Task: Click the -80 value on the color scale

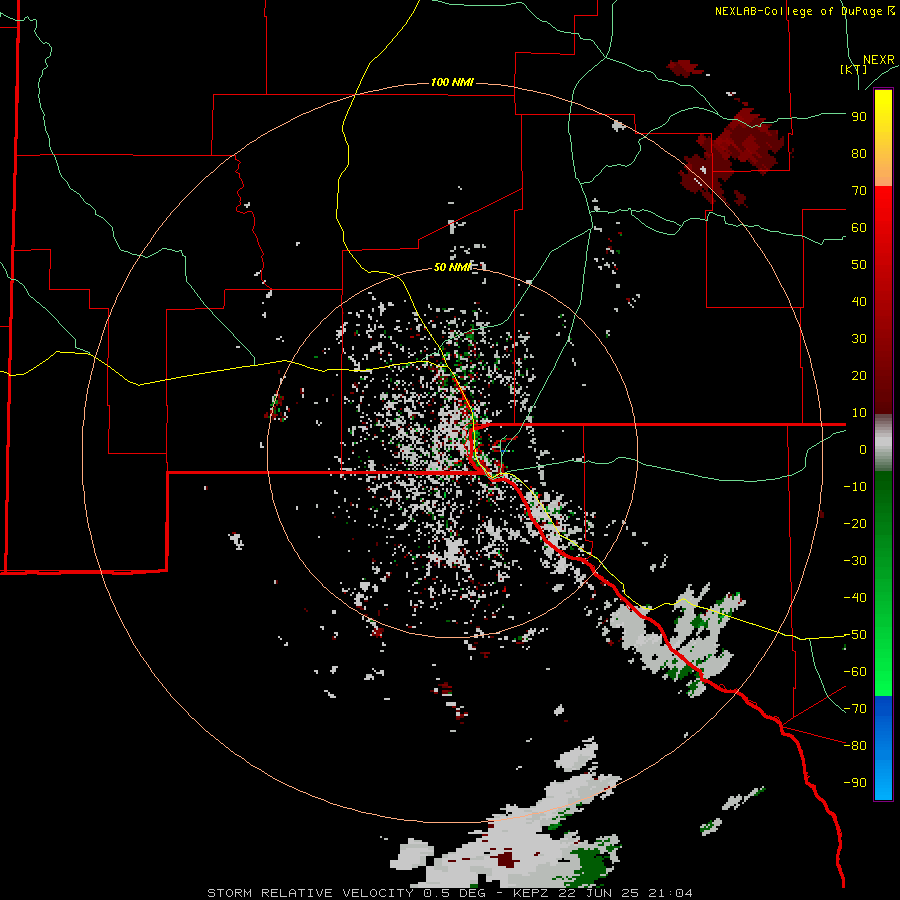Action: pyautogui.click(x=855, y=746)
